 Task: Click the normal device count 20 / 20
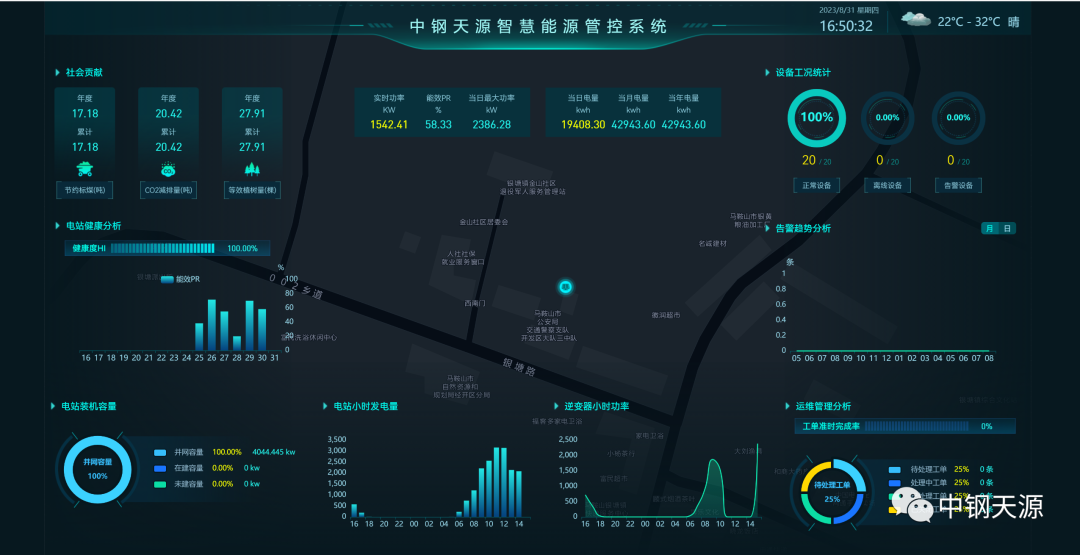pyautogui.click(x=817, y=160)
